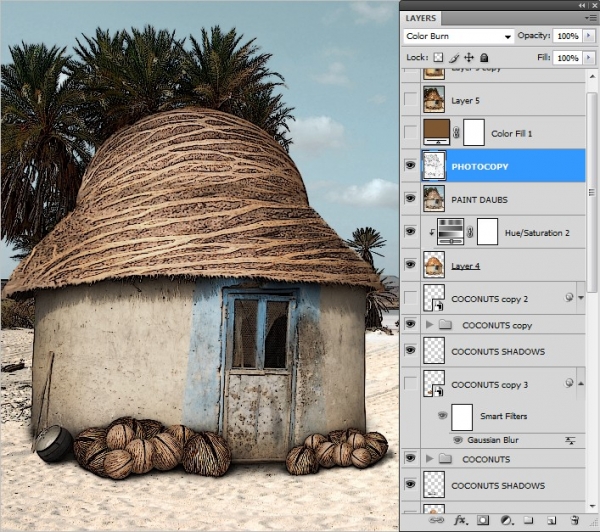
Task: Show the COCONUTS copy 2 layer
Action: point(411,297)
